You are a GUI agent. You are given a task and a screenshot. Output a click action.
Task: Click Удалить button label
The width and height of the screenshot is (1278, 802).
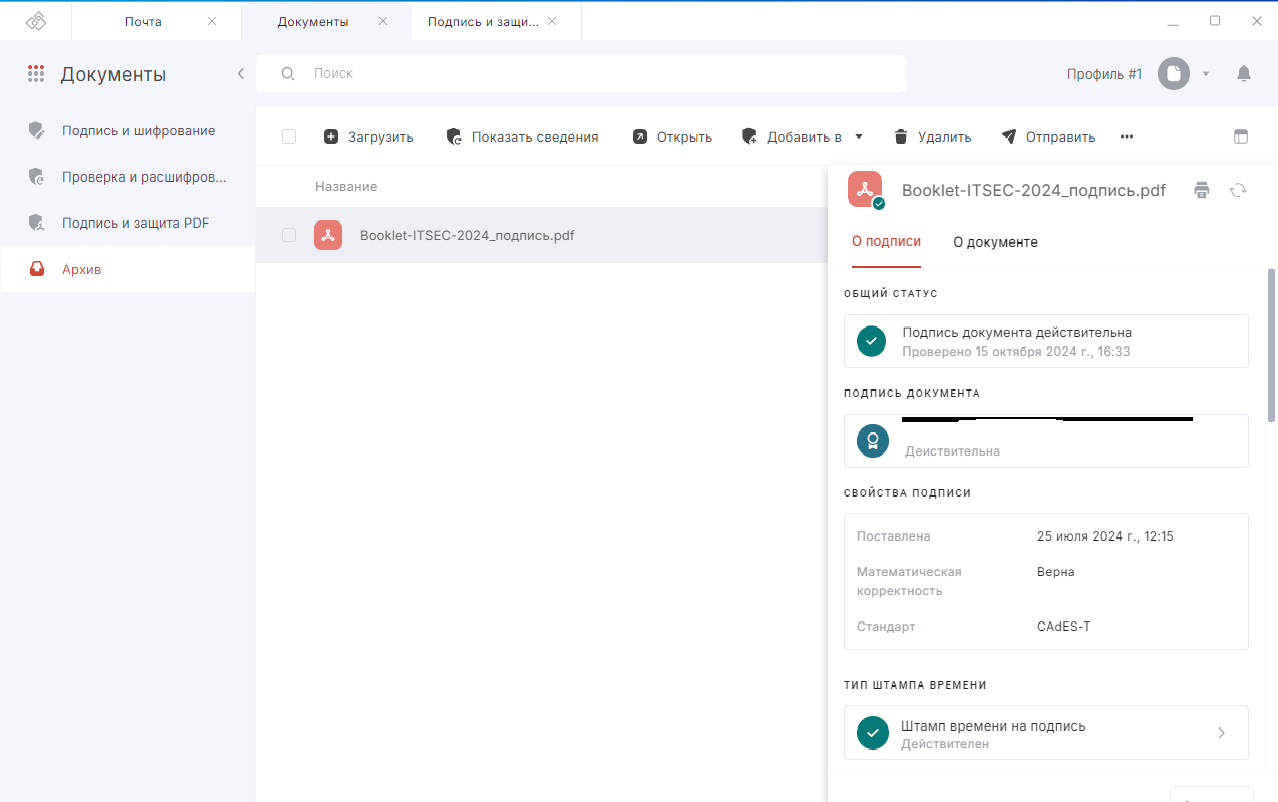tap(944, 137)
